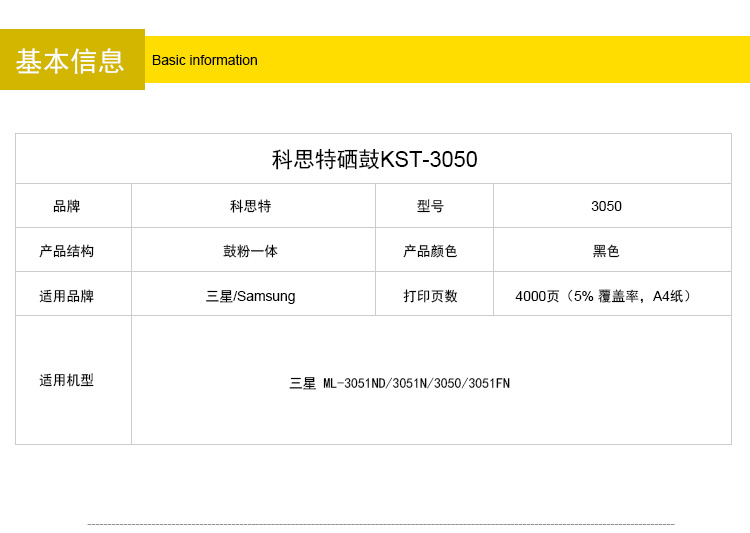Image resolution: width=750 pixels, height=533 pixels.
Task: Click the 适用机型 label cell
Action: 67,380
